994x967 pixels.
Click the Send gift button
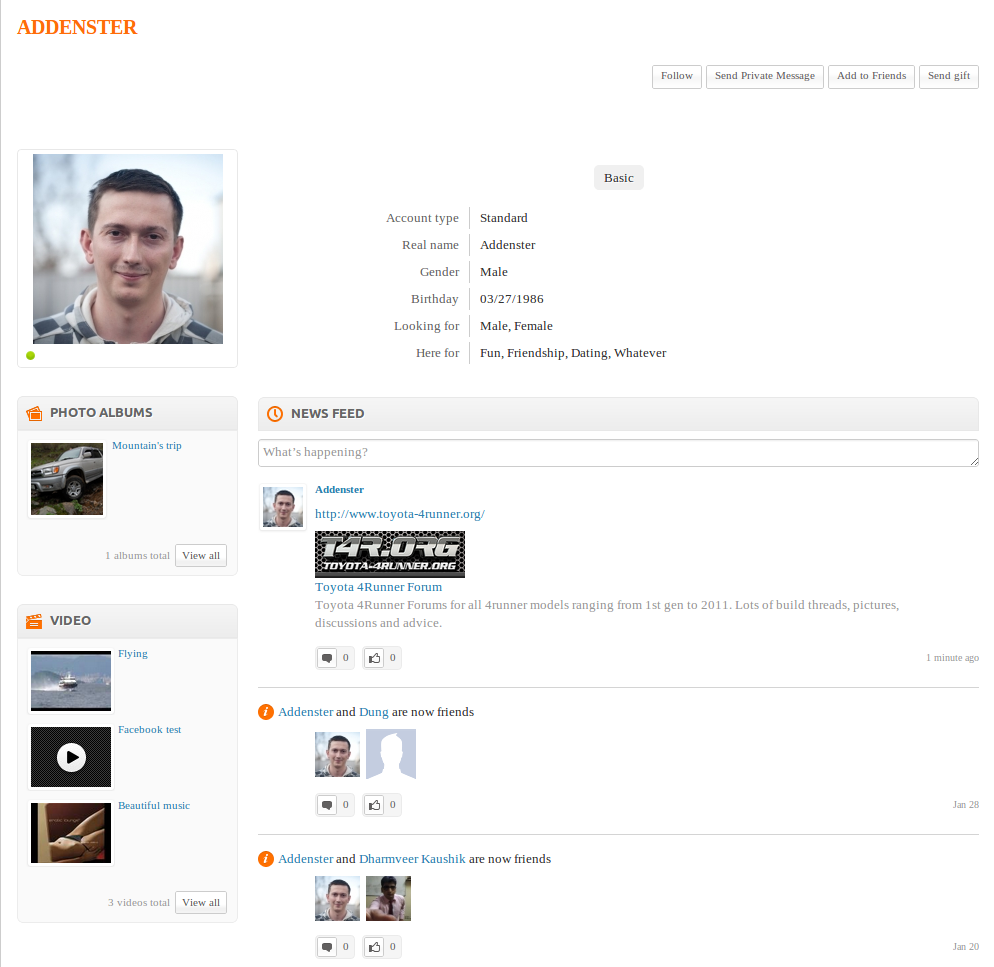[x=948, y=76]
